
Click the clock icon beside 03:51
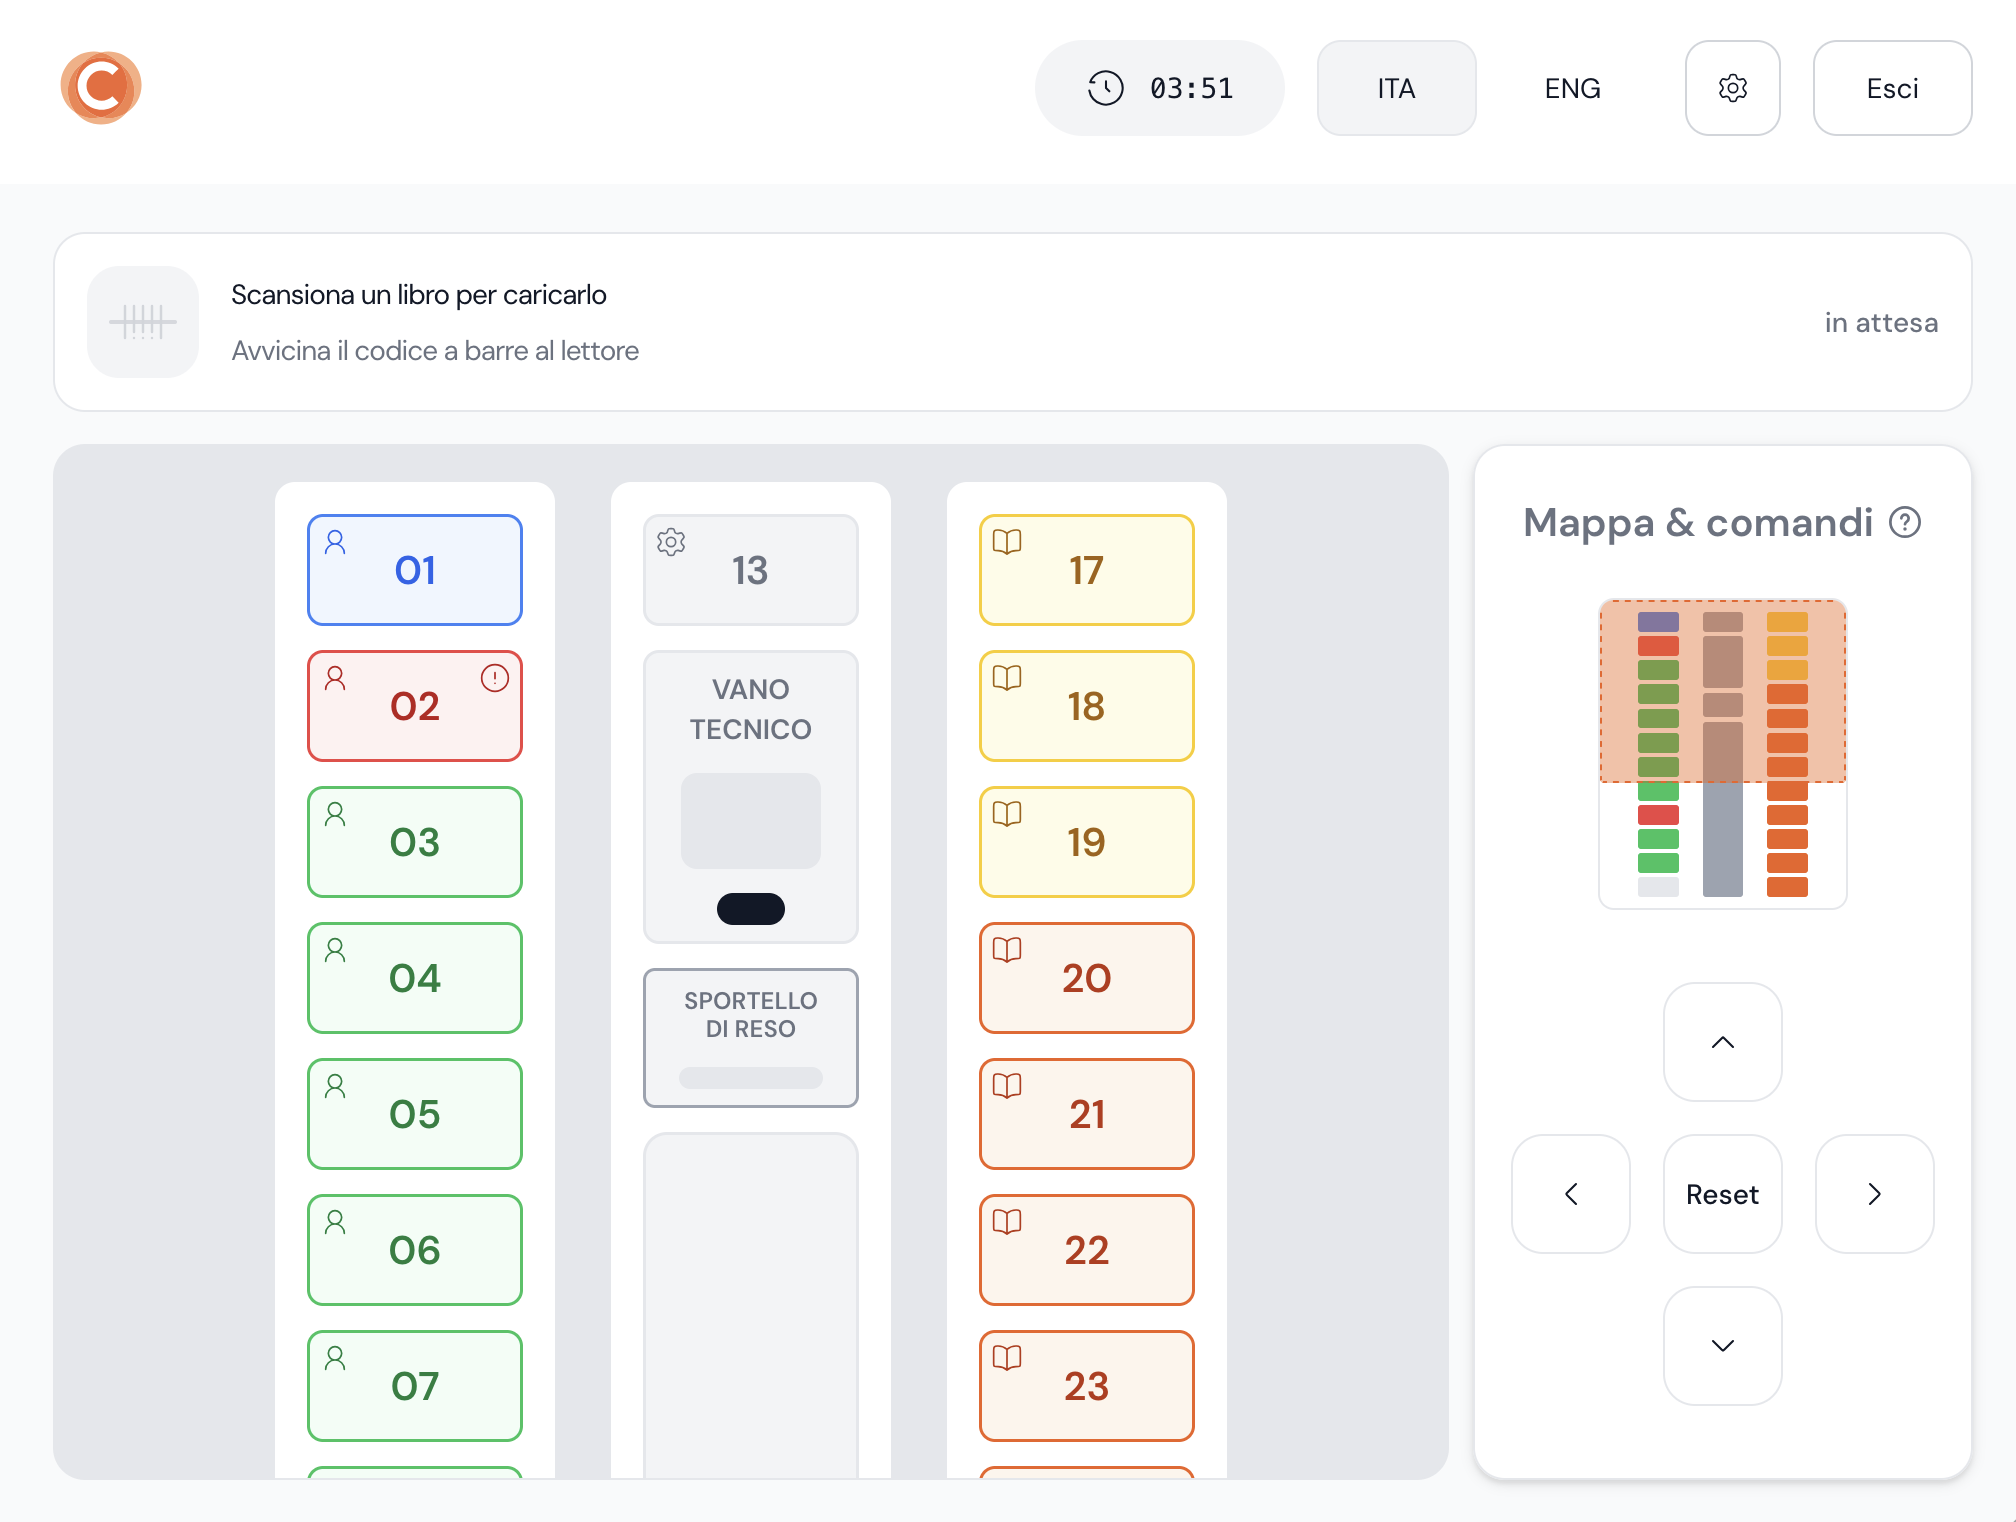(x=1106, y=88)
